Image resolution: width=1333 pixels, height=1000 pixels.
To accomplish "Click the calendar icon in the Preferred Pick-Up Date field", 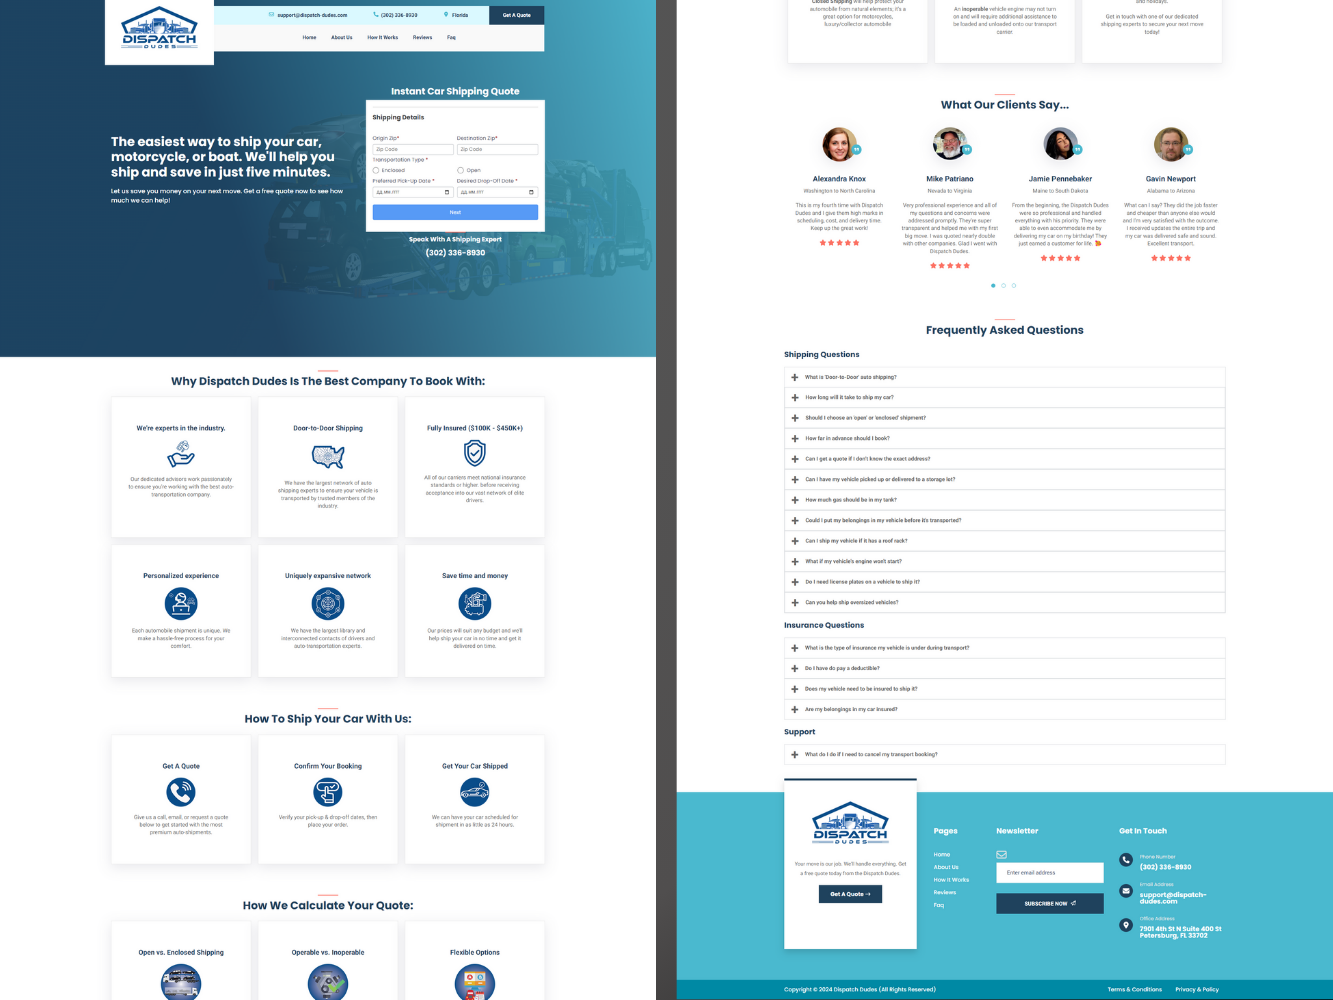I will 447,192.
